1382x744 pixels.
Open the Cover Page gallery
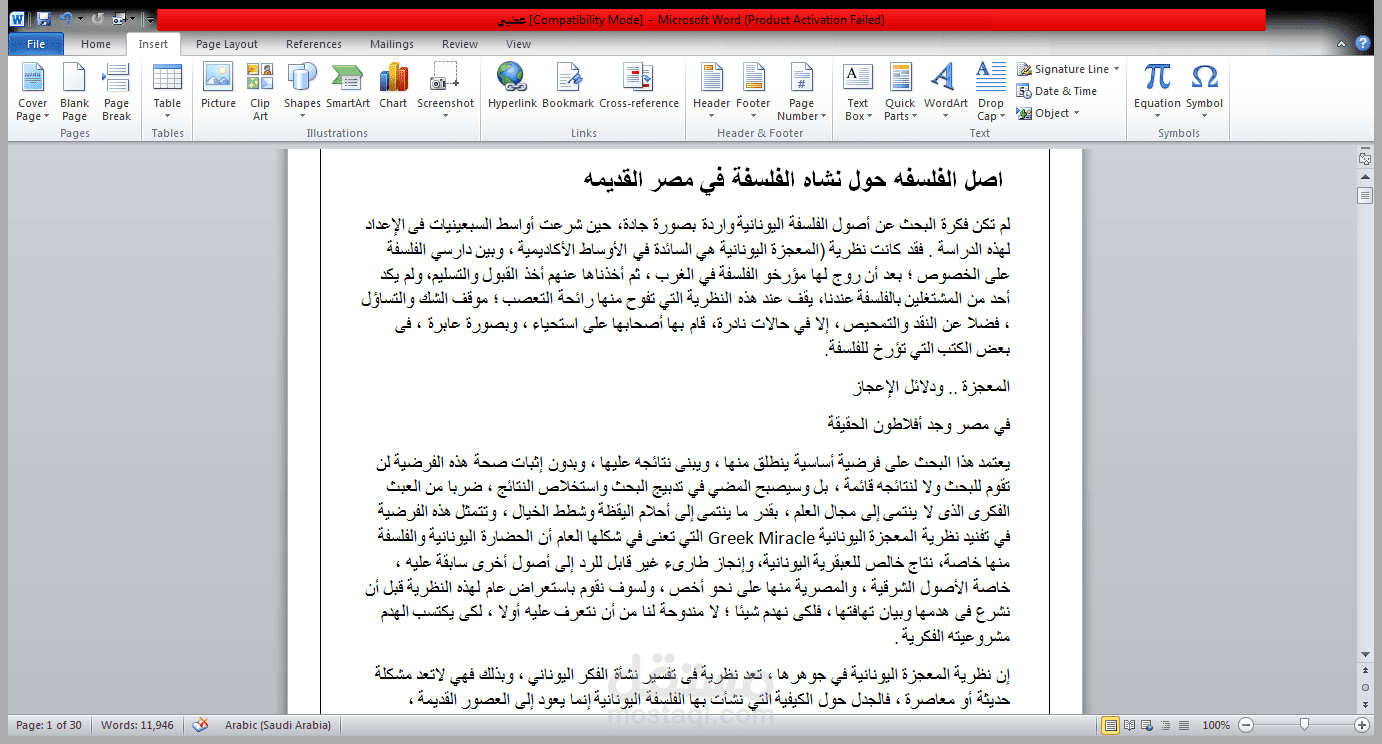click(32, 91)
